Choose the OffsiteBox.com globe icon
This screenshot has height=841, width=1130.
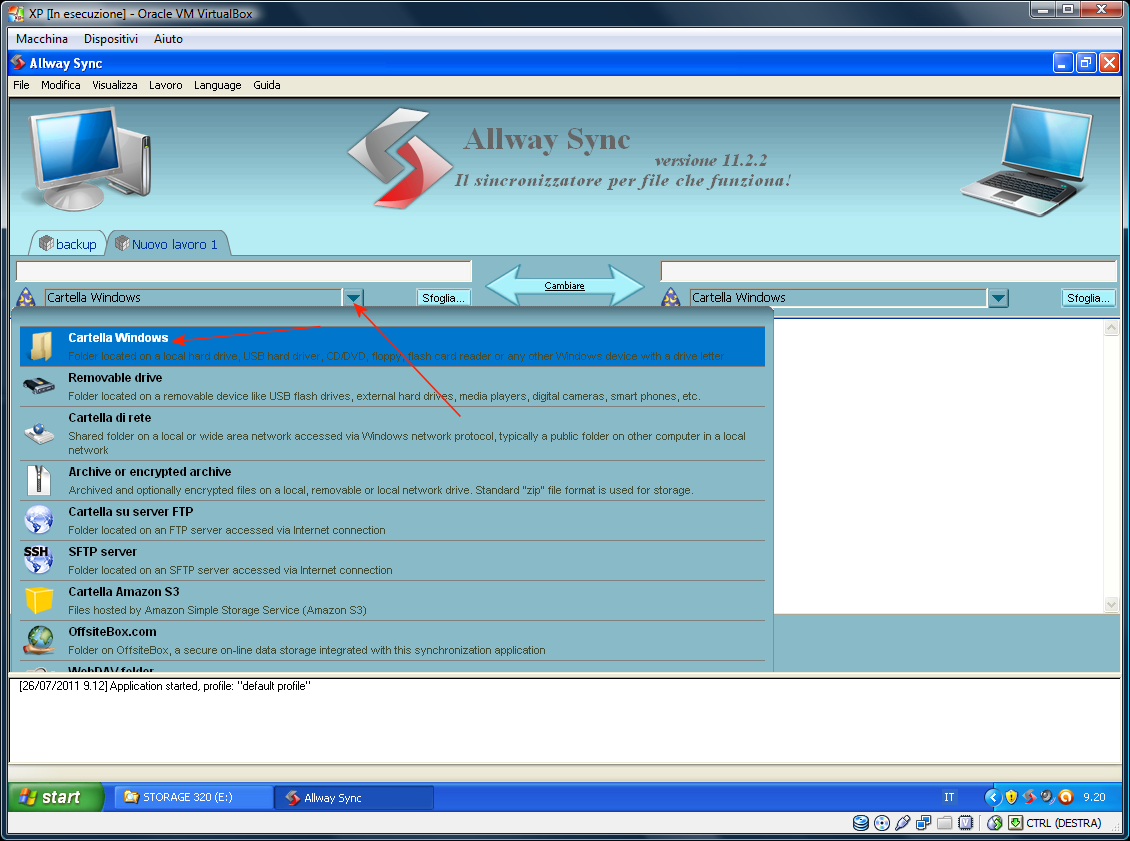point(40,640)
